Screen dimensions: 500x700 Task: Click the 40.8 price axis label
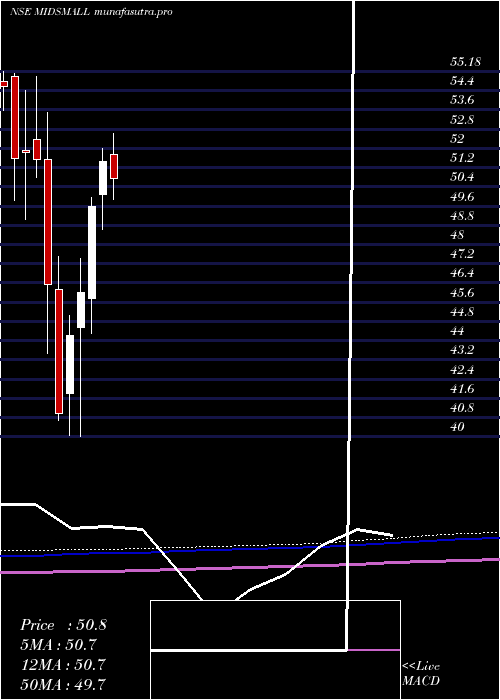[462, 408]
